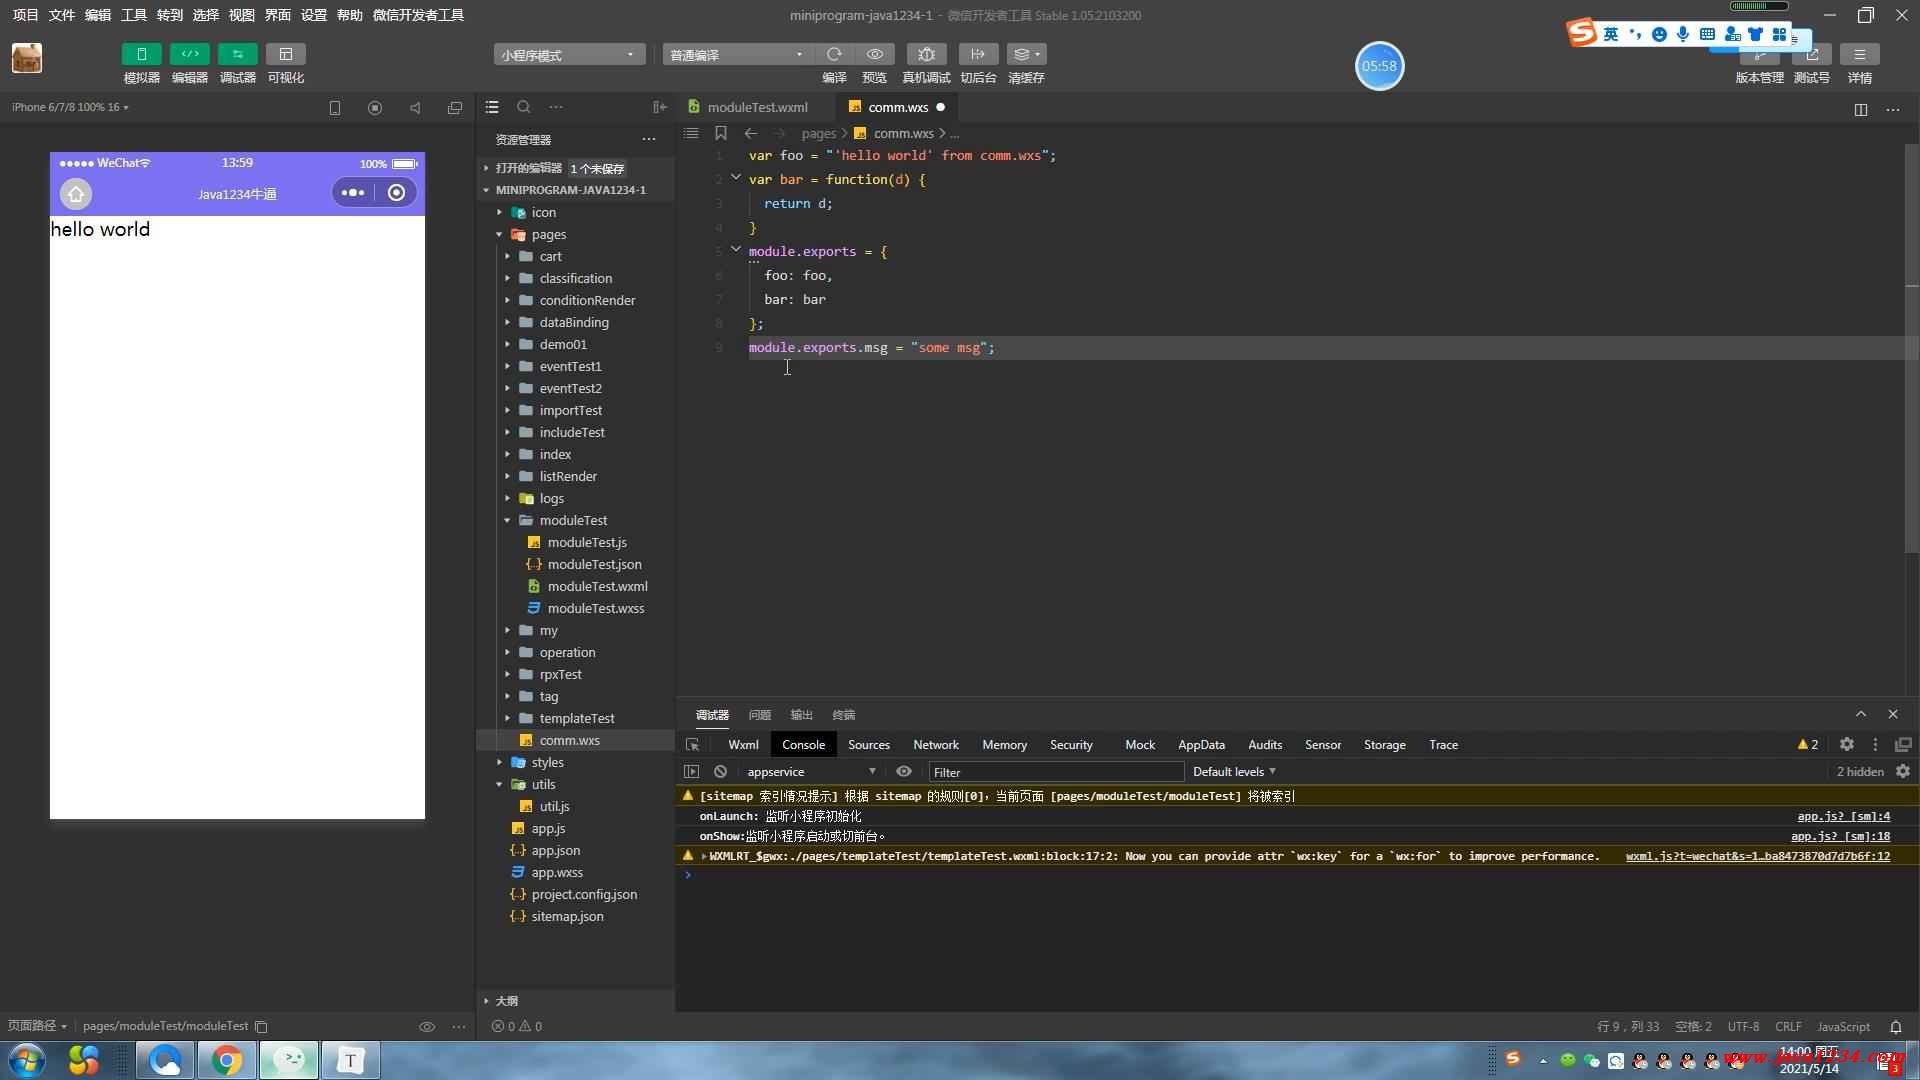Image resolution: width=1920 pixels, height=1080 pixels.
Task: Open the mini program capsule menu dots
Action: coord(353,192)
